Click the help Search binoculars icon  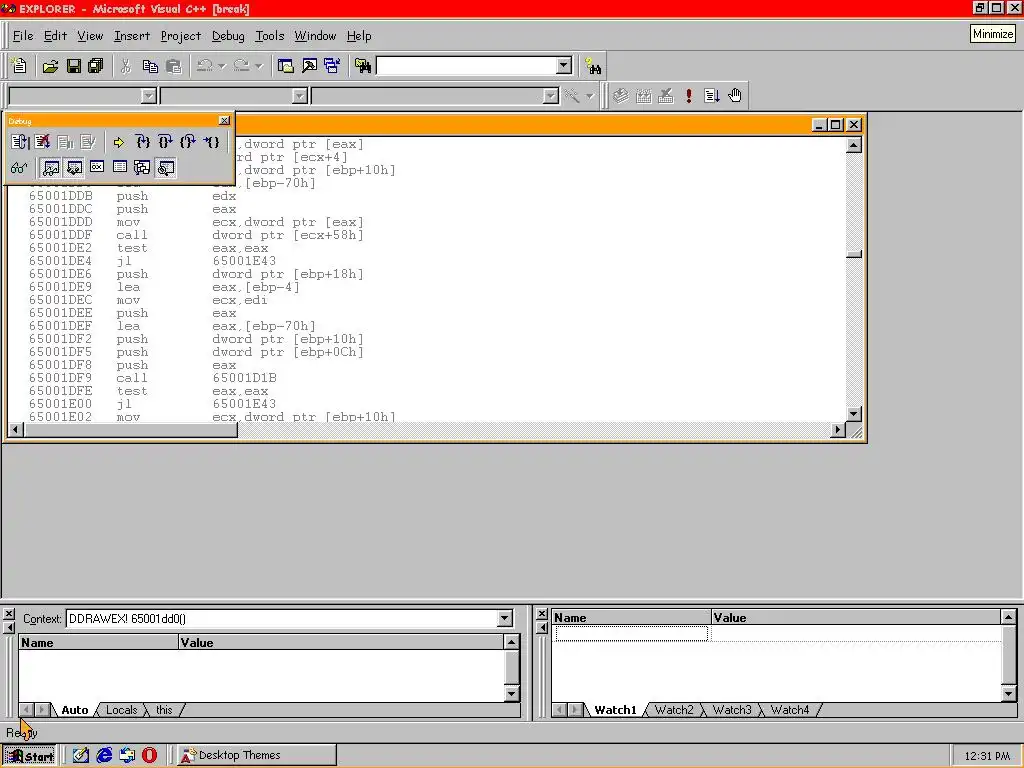(593, 66)
